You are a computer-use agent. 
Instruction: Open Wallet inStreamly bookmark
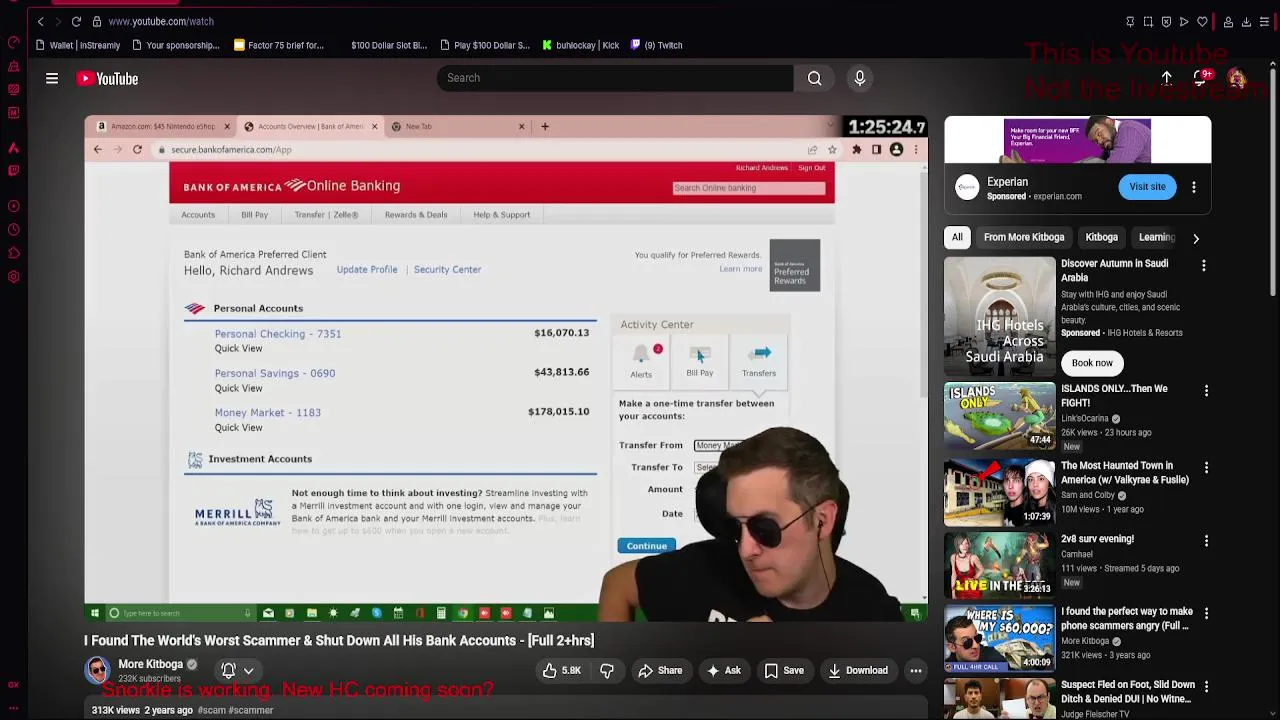[x=77, y=45]
